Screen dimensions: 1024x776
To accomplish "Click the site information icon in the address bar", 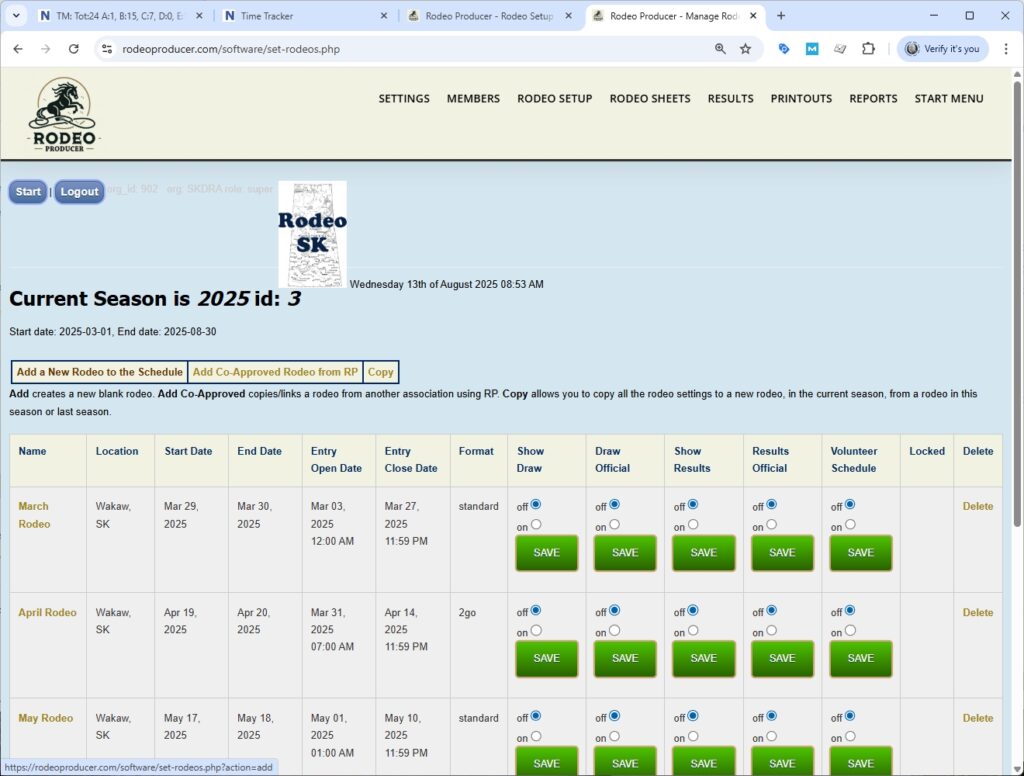I will pos(107,49).
